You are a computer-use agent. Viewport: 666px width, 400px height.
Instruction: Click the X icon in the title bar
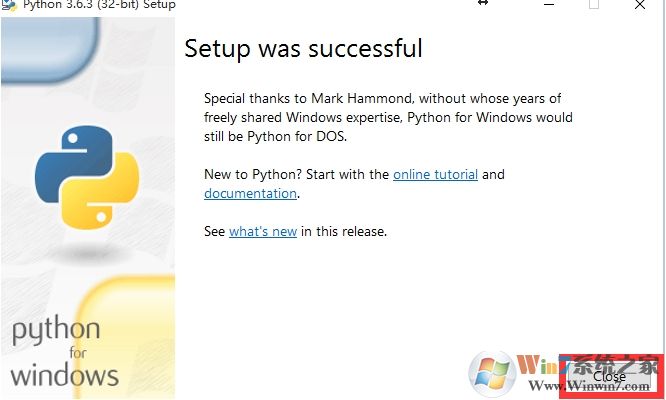pos(640,4)
